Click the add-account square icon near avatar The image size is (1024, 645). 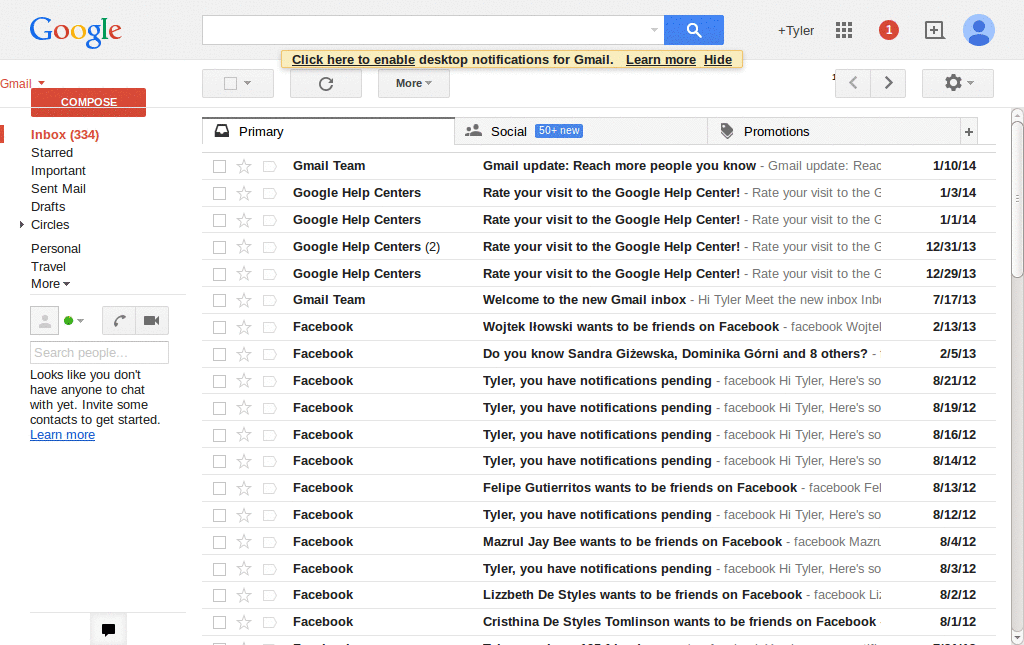[x=934, y=30]
